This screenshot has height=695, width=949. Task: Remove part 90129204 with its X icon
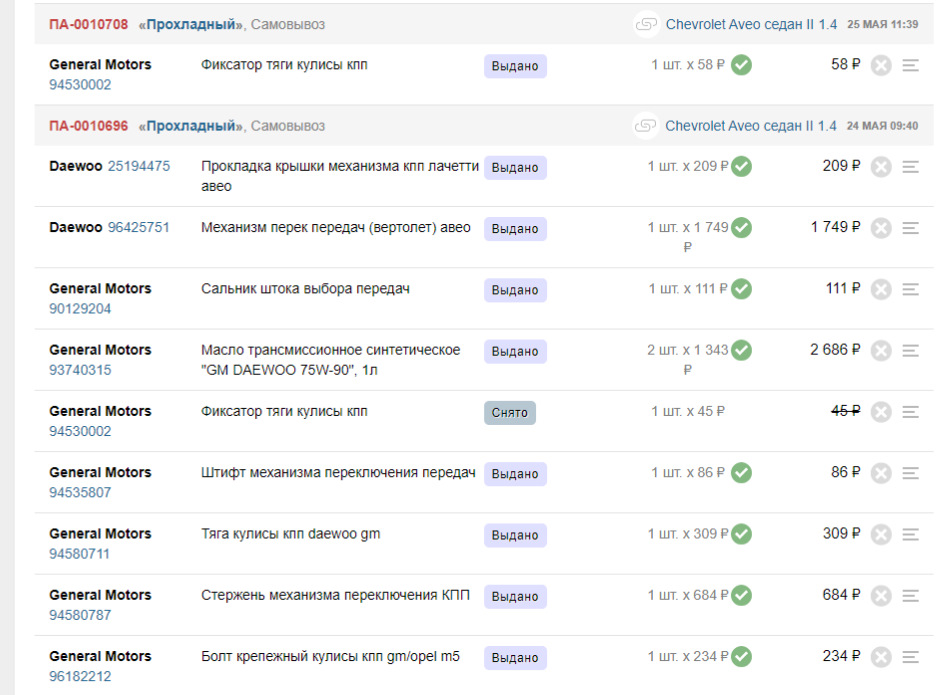pos(881,289)
